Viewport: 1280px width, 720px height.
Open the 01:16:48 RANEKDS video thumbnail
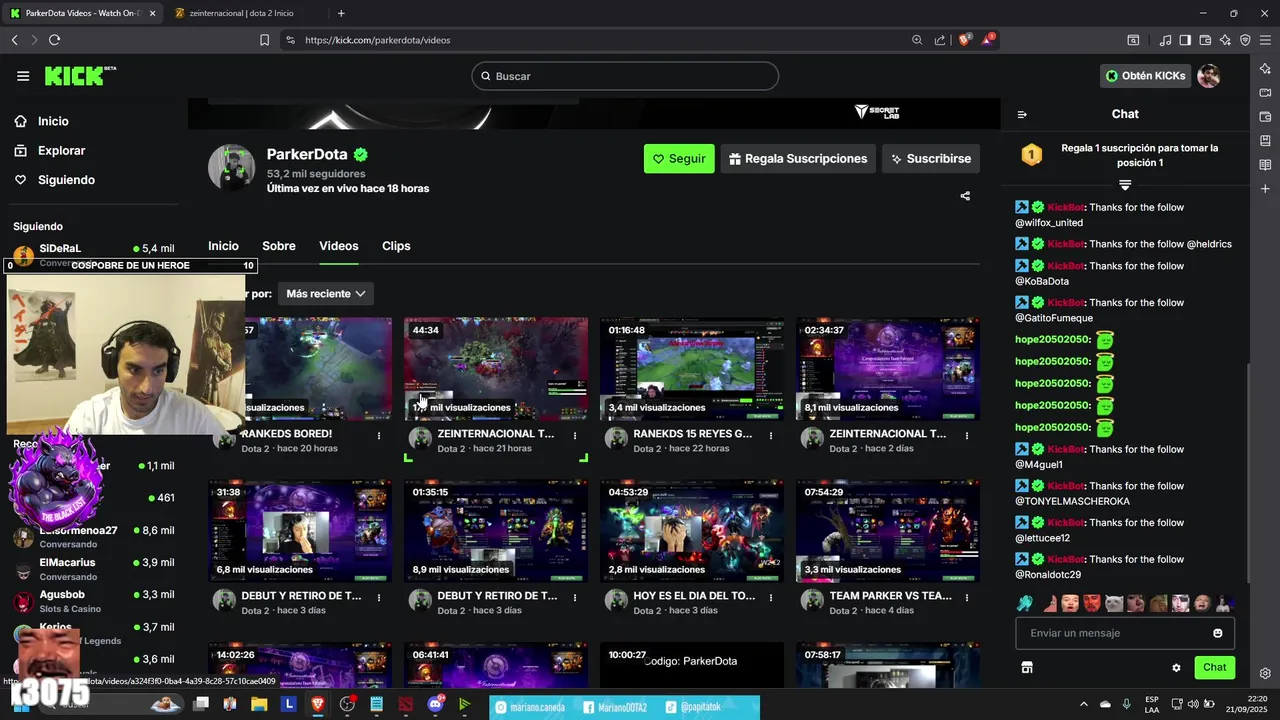pyautogui.click(x=692, y=369)
